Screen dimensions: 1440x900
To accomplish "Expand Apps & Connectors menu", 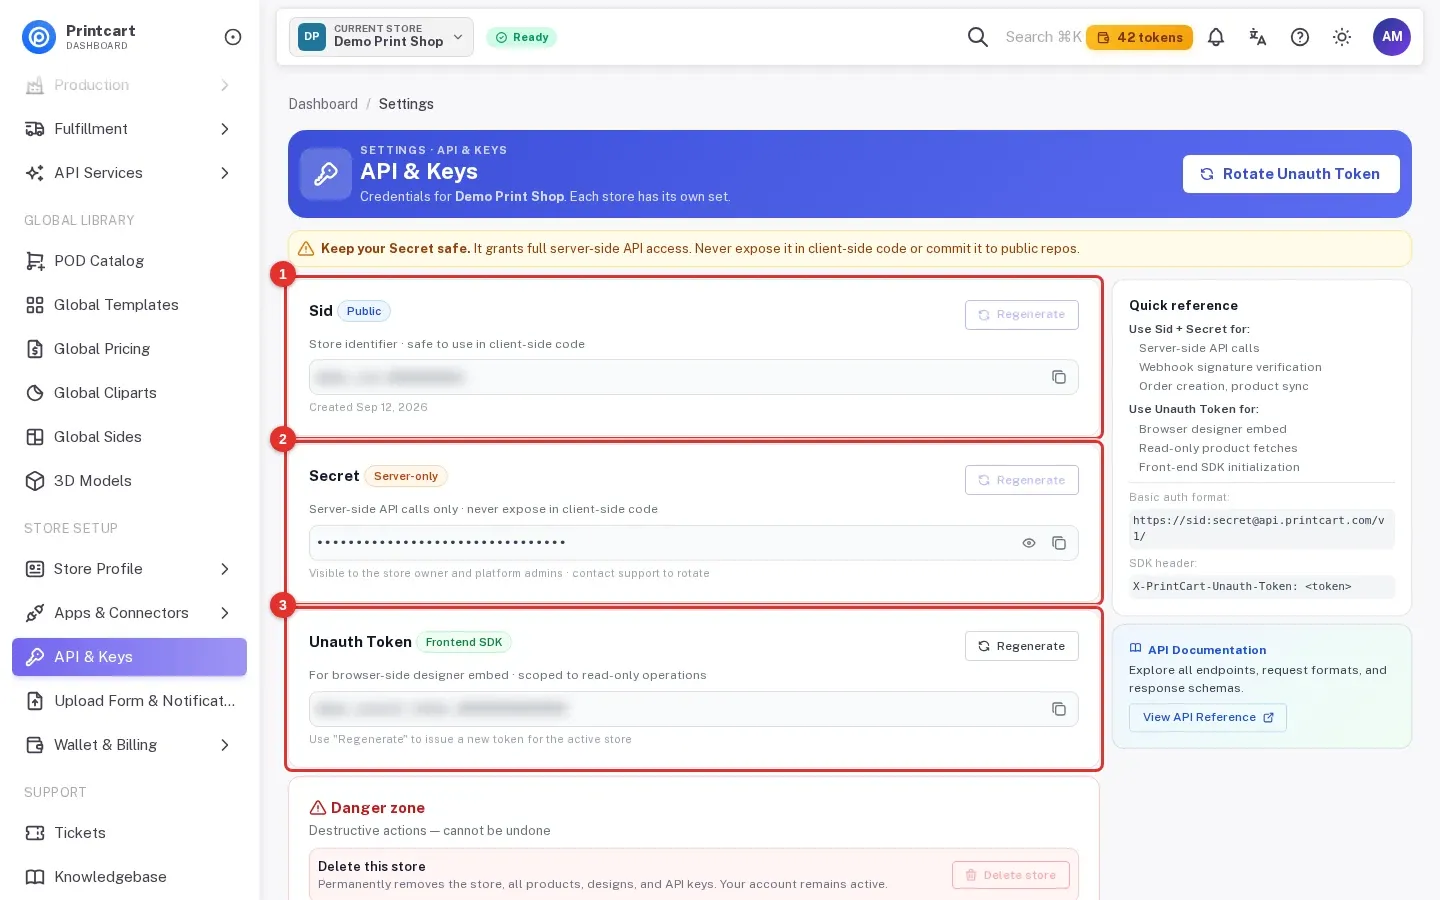I will tap(129, 613).
